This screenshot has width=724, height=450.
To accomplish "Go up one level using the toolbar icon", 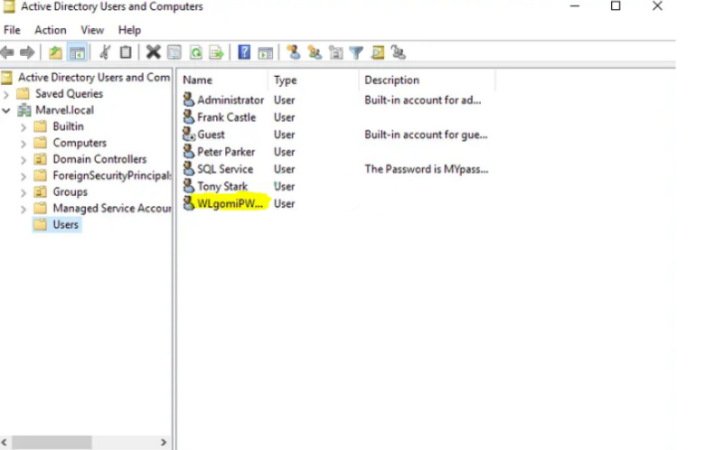I will [56, 52].
